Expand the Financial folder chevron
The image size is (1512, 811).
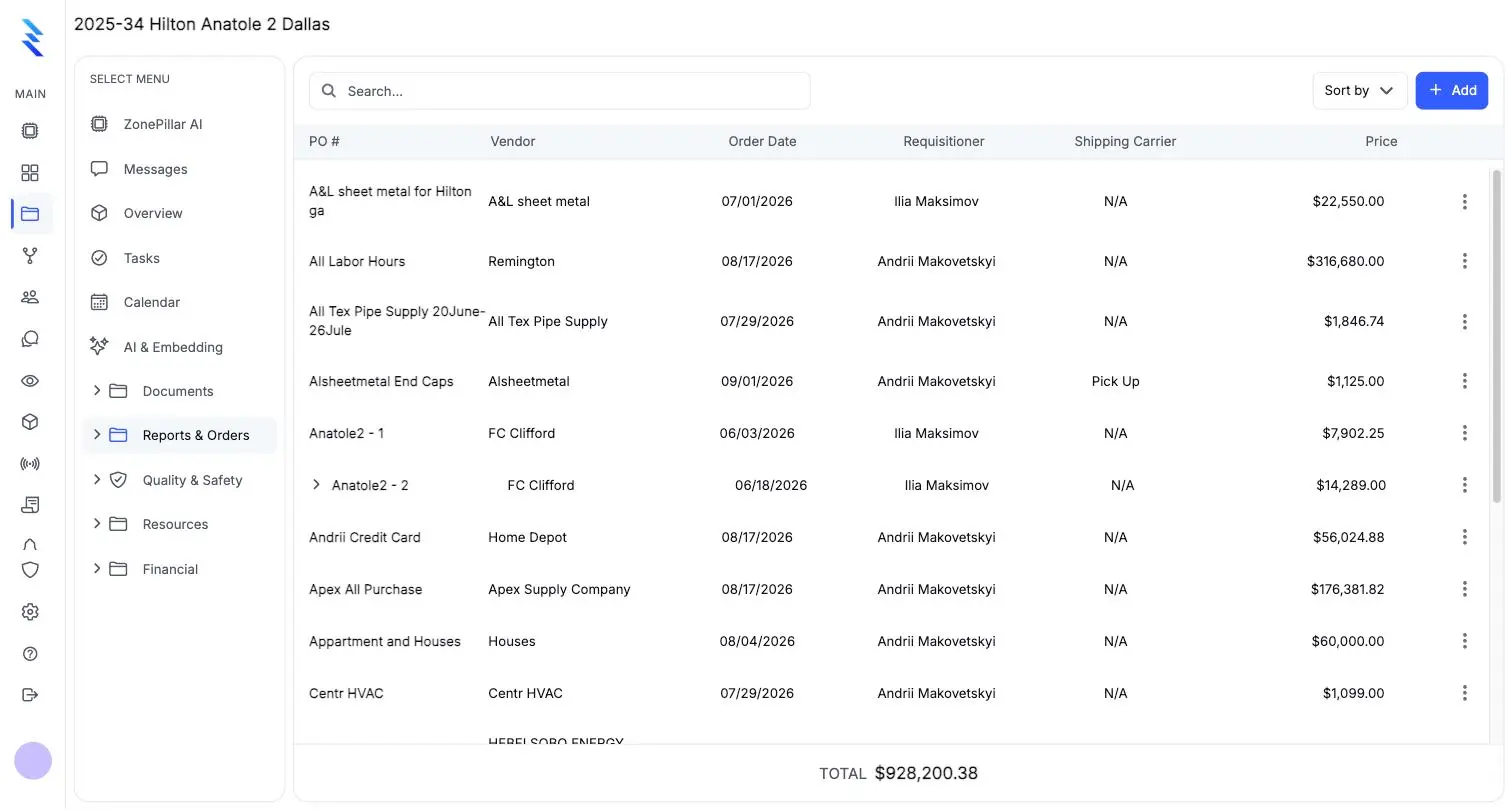(97, 569)
